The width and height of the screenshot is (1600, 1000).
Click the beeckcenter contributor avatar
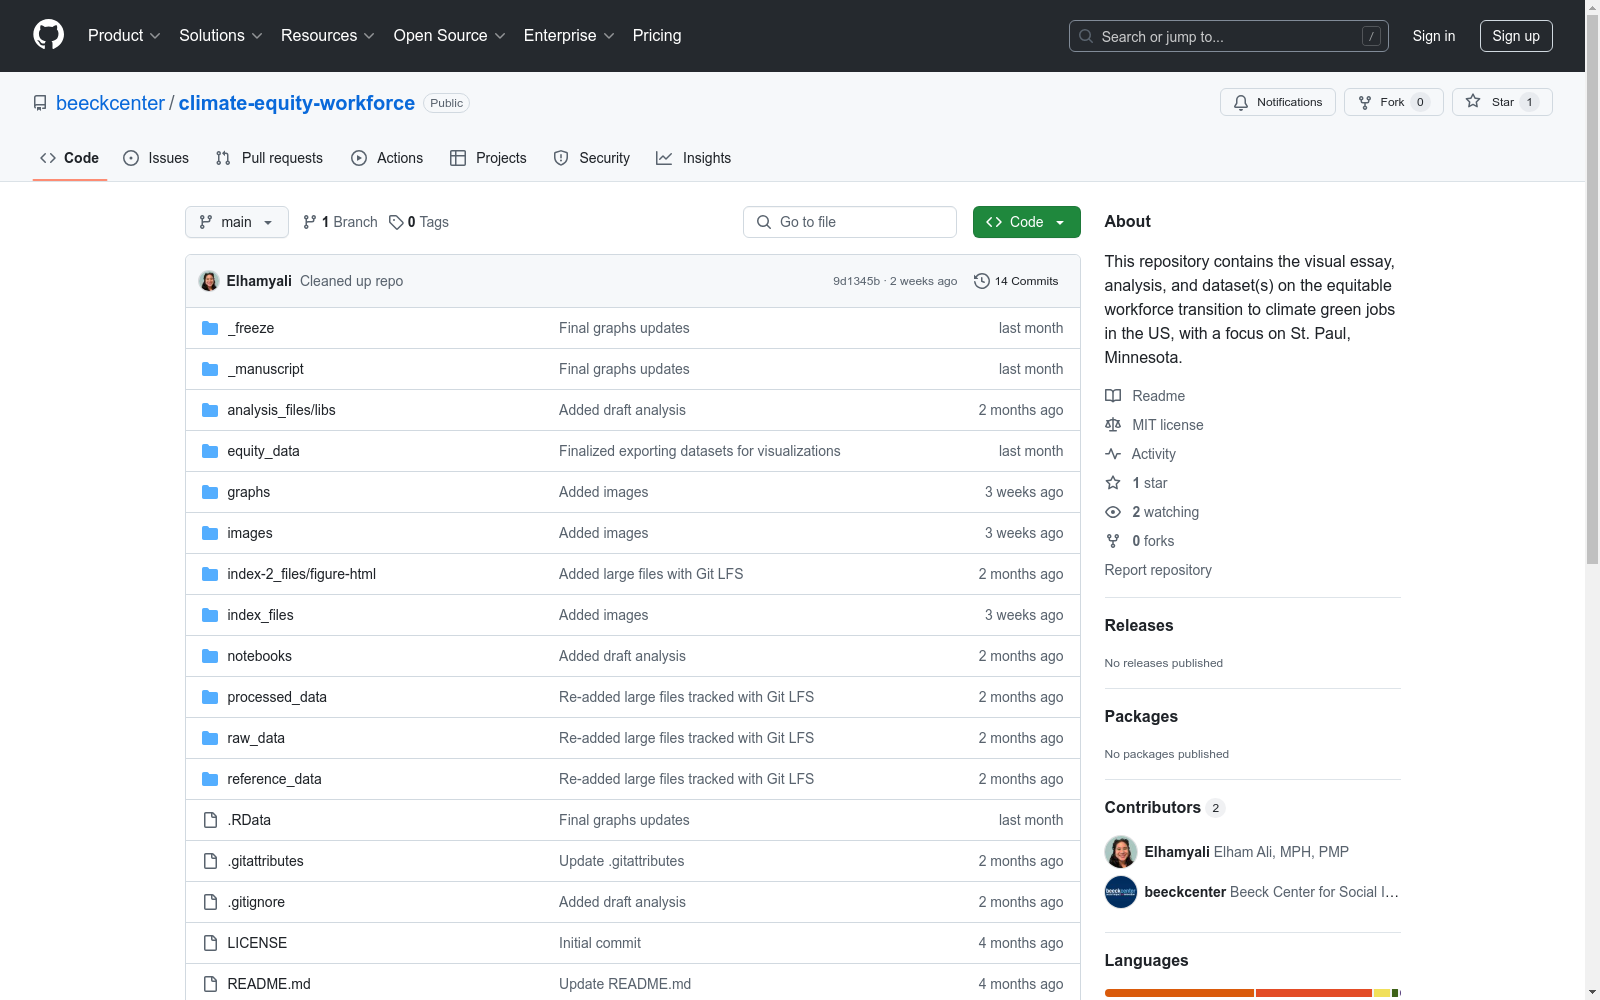tap(1121, 892)
